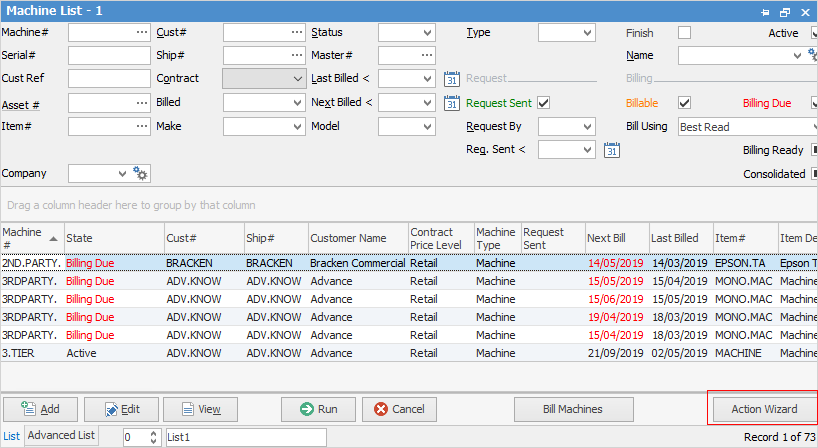Expand the Status dropdown
The width and height of the screenshot is (818, 448).
pos(426,32)
